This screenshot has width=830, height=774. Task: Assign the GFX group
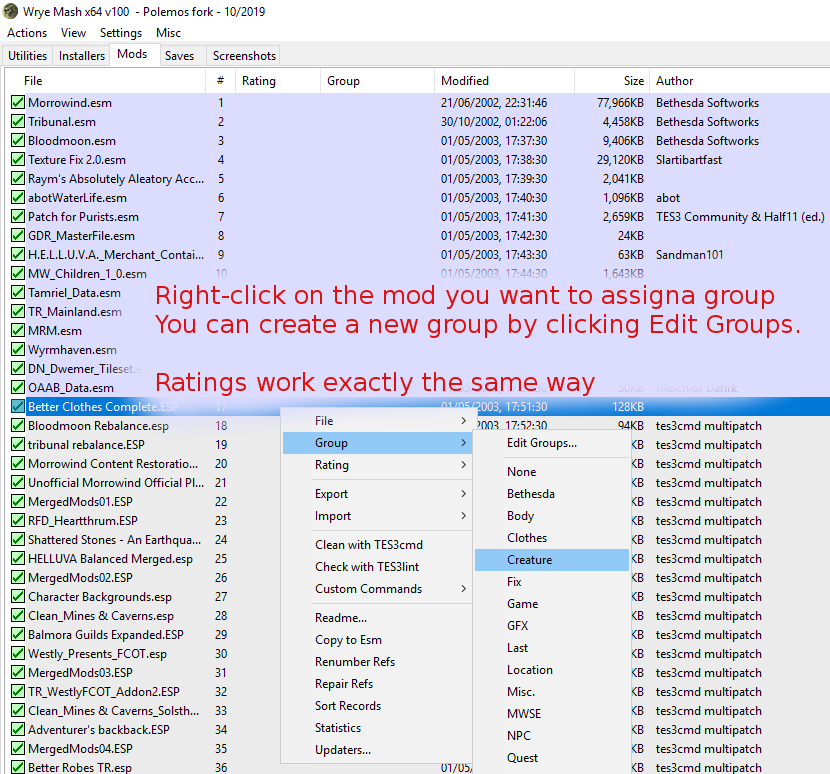[x=552, y=626]
